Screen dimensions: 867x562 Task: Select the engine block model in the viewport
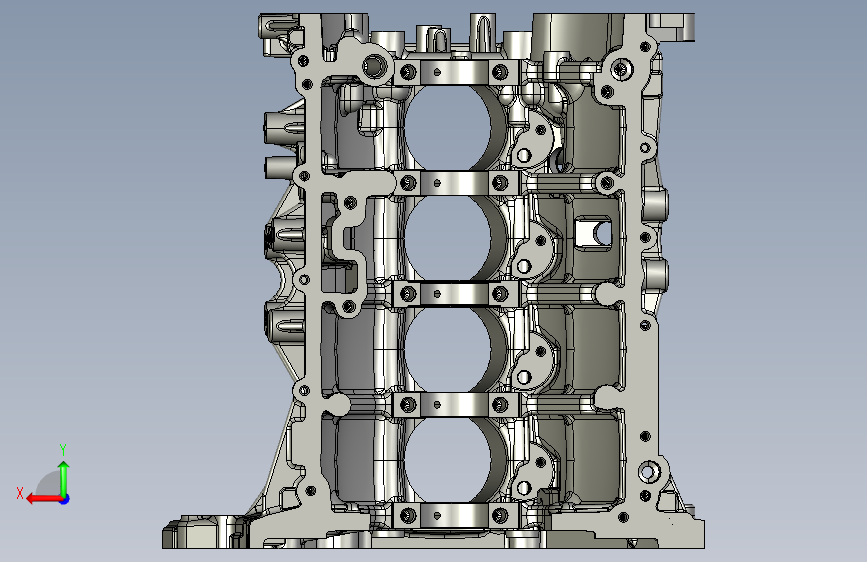[x=433, y=281]
